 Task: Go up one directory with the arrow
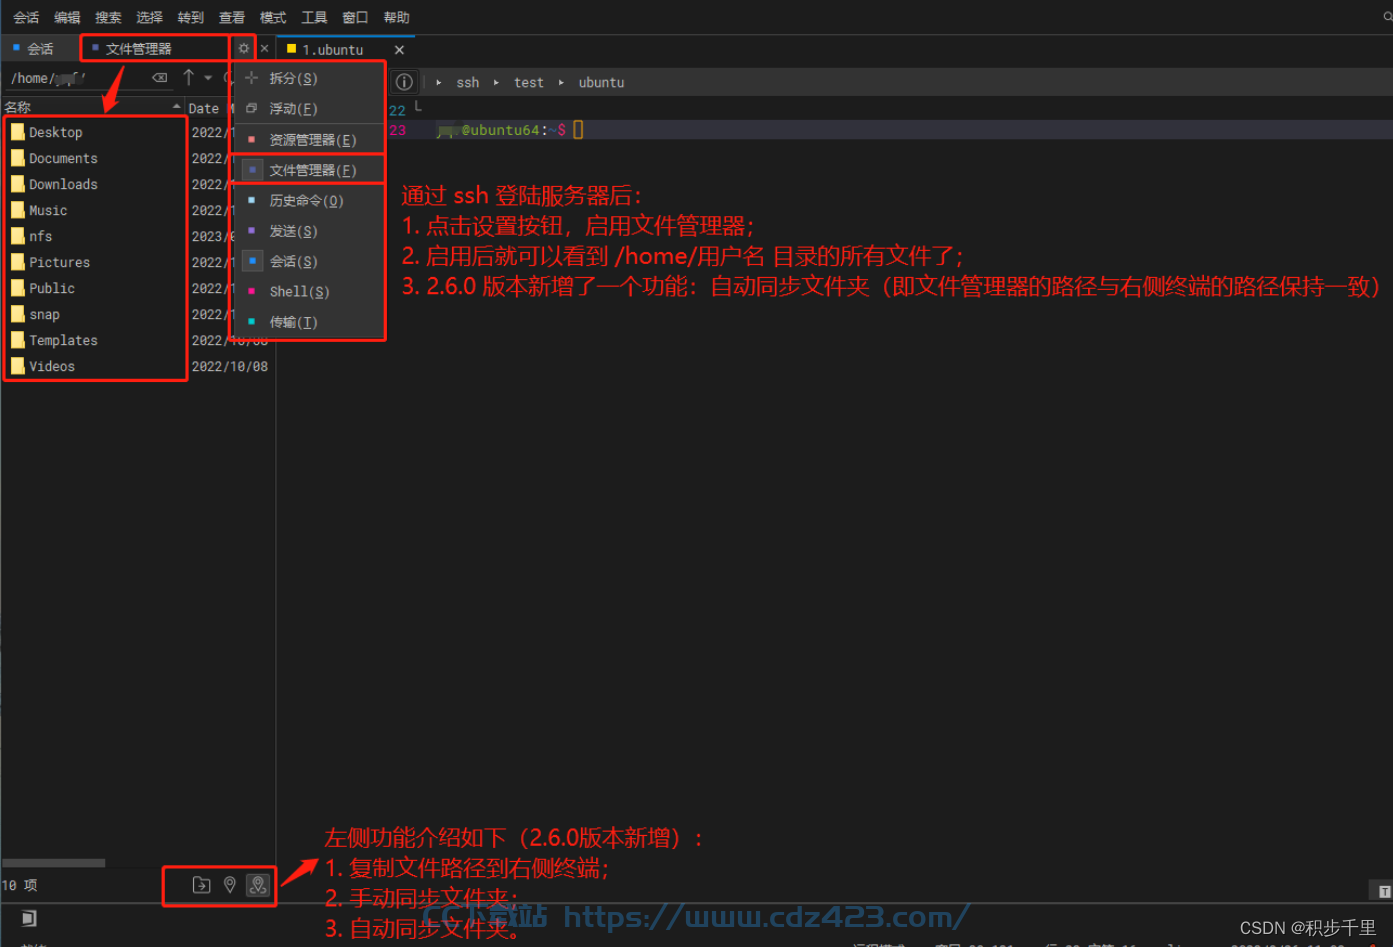point(188,78)
